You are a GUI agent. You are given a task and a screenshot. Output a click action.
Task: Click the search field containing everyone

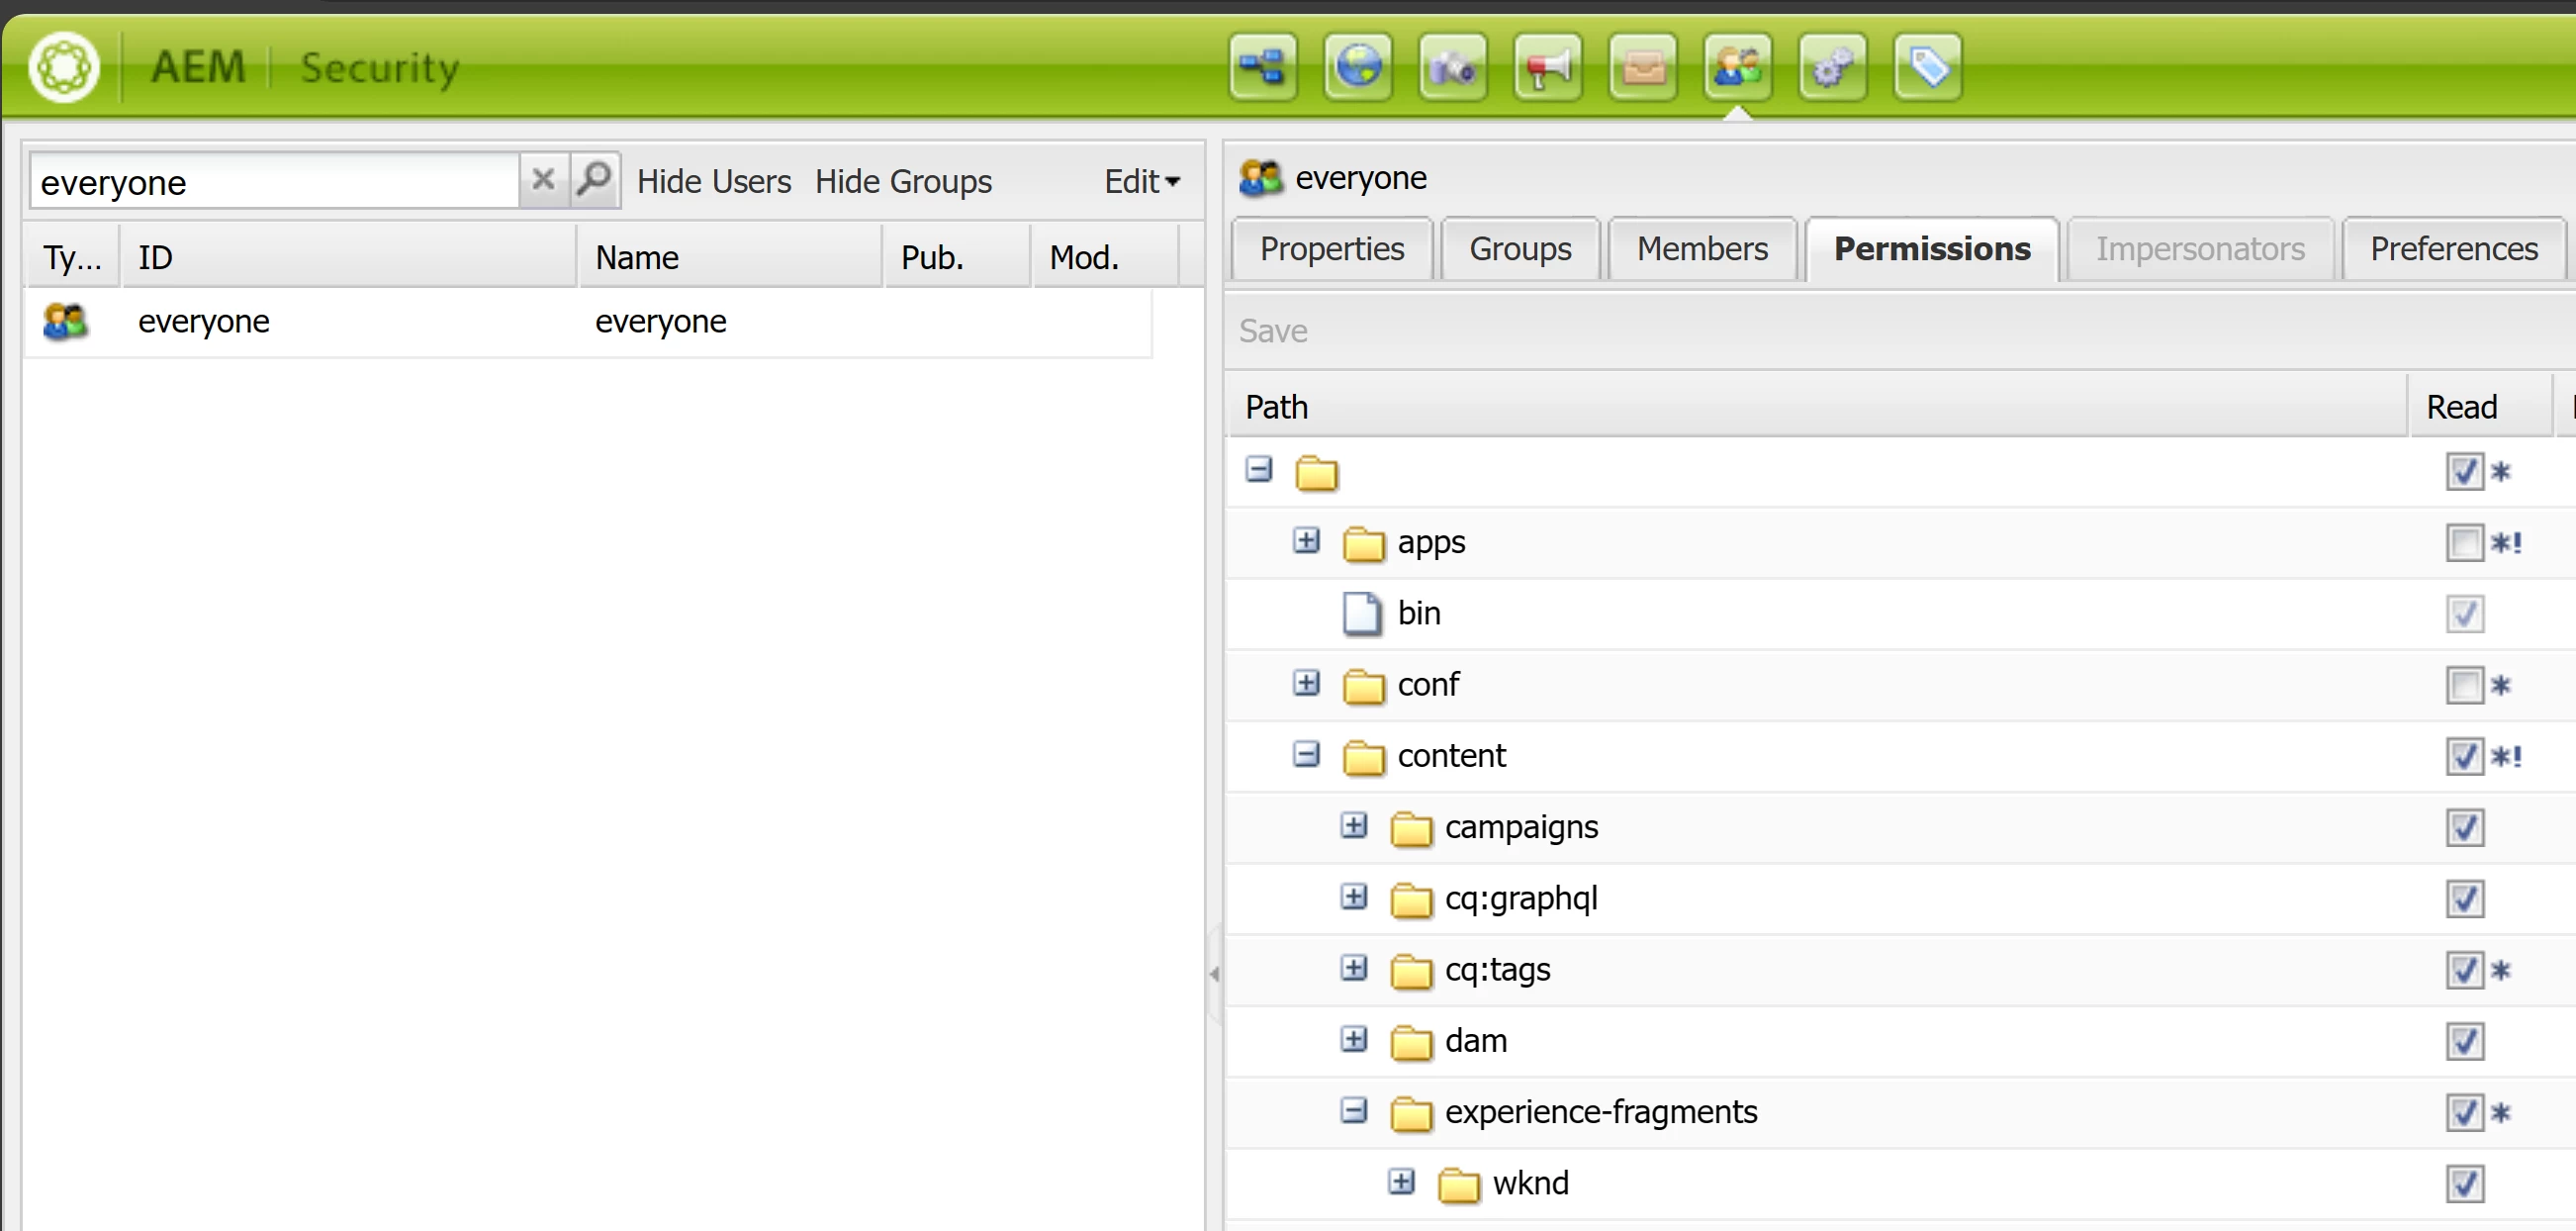[275, 182]
